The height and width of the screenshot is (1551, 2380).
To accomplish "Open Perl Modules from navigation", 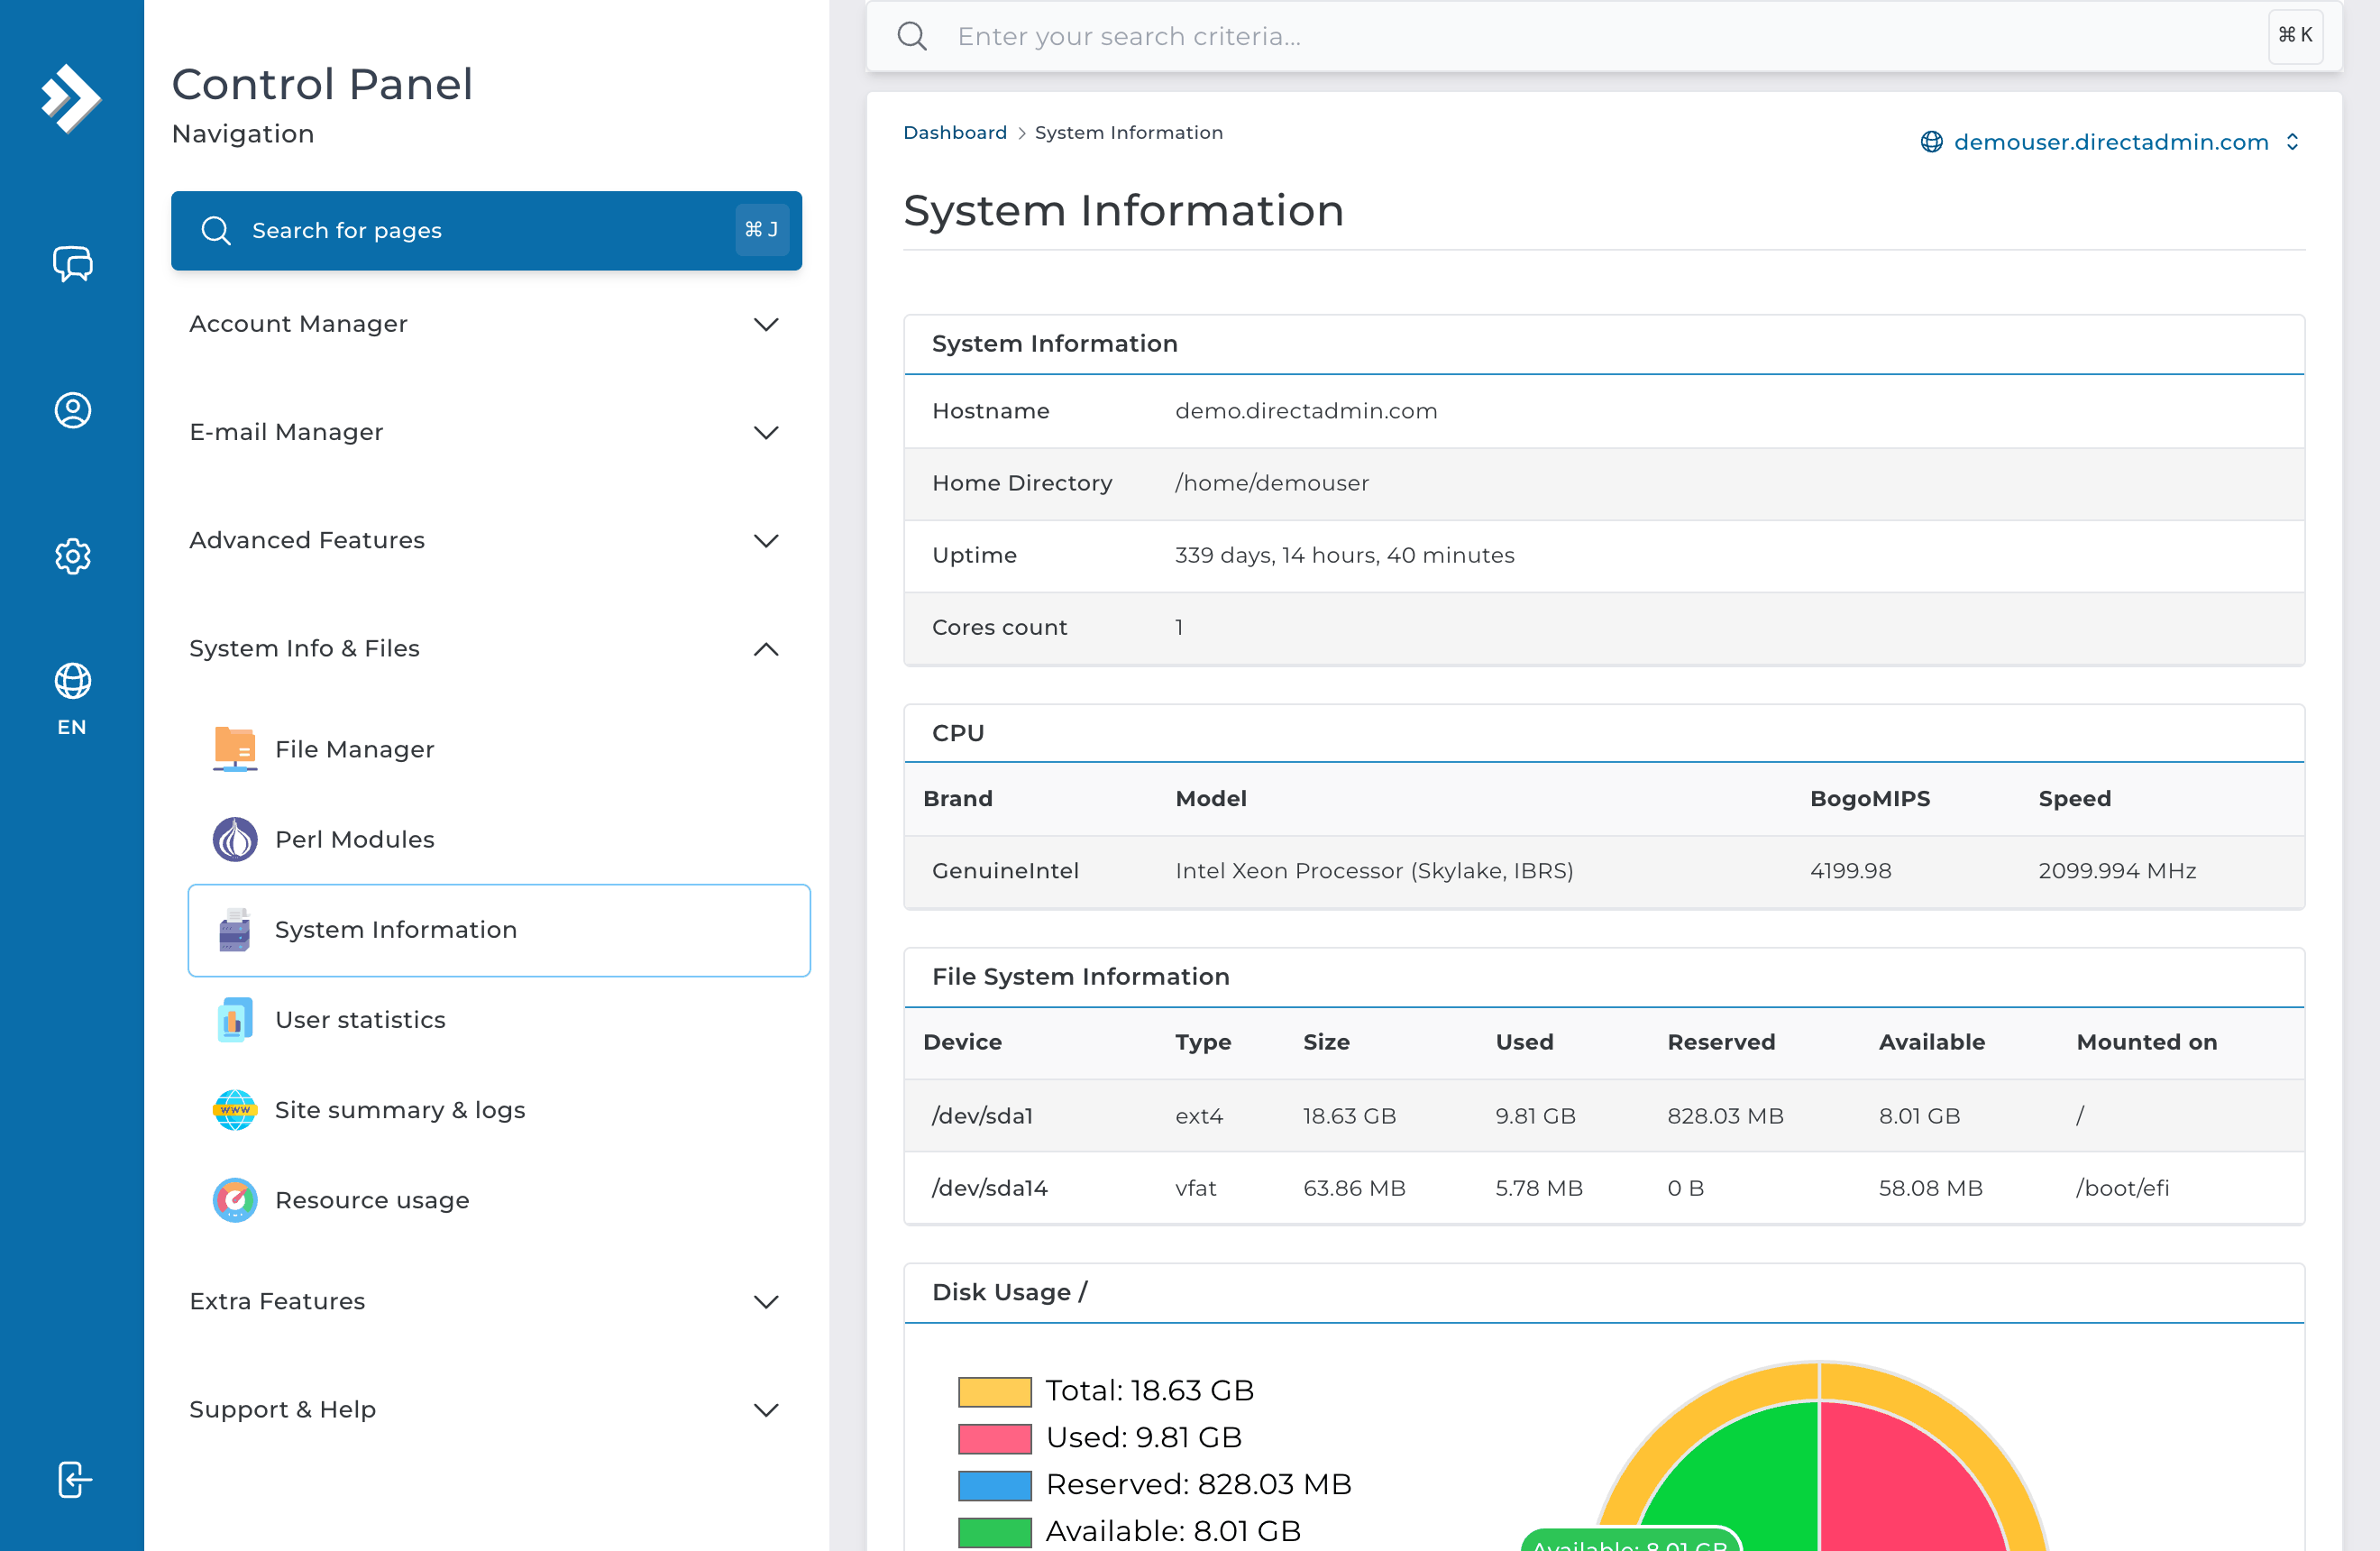I will [x=499, y=839].
